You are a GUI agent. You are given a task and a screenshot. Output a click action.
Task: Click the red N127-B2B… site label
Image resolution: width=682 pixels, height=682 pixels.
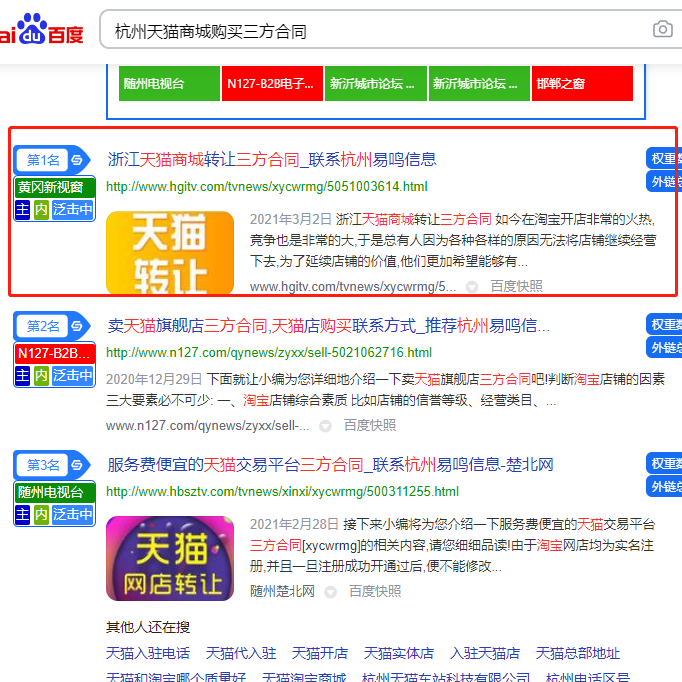point(55,353)
